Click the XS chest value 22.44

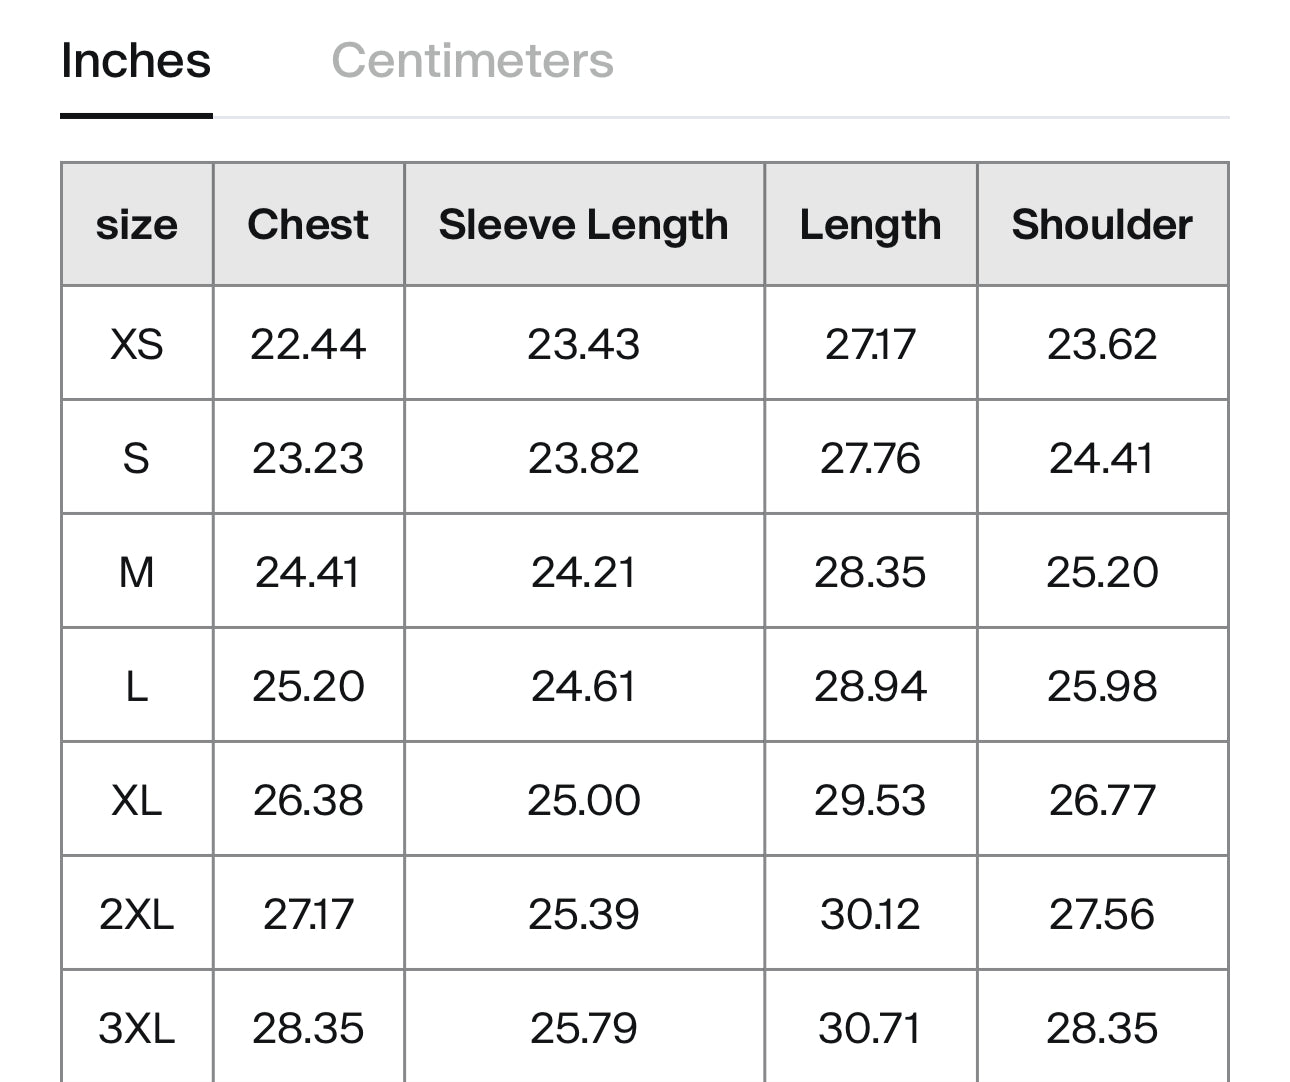tap(308, 344)
